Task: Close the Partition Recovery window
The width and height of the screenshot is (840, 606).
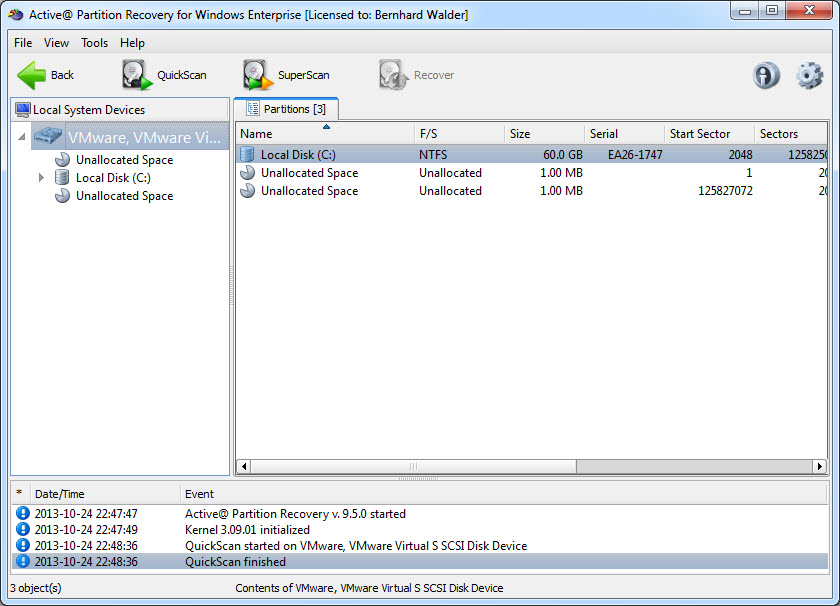Action: tap(809, 11)
